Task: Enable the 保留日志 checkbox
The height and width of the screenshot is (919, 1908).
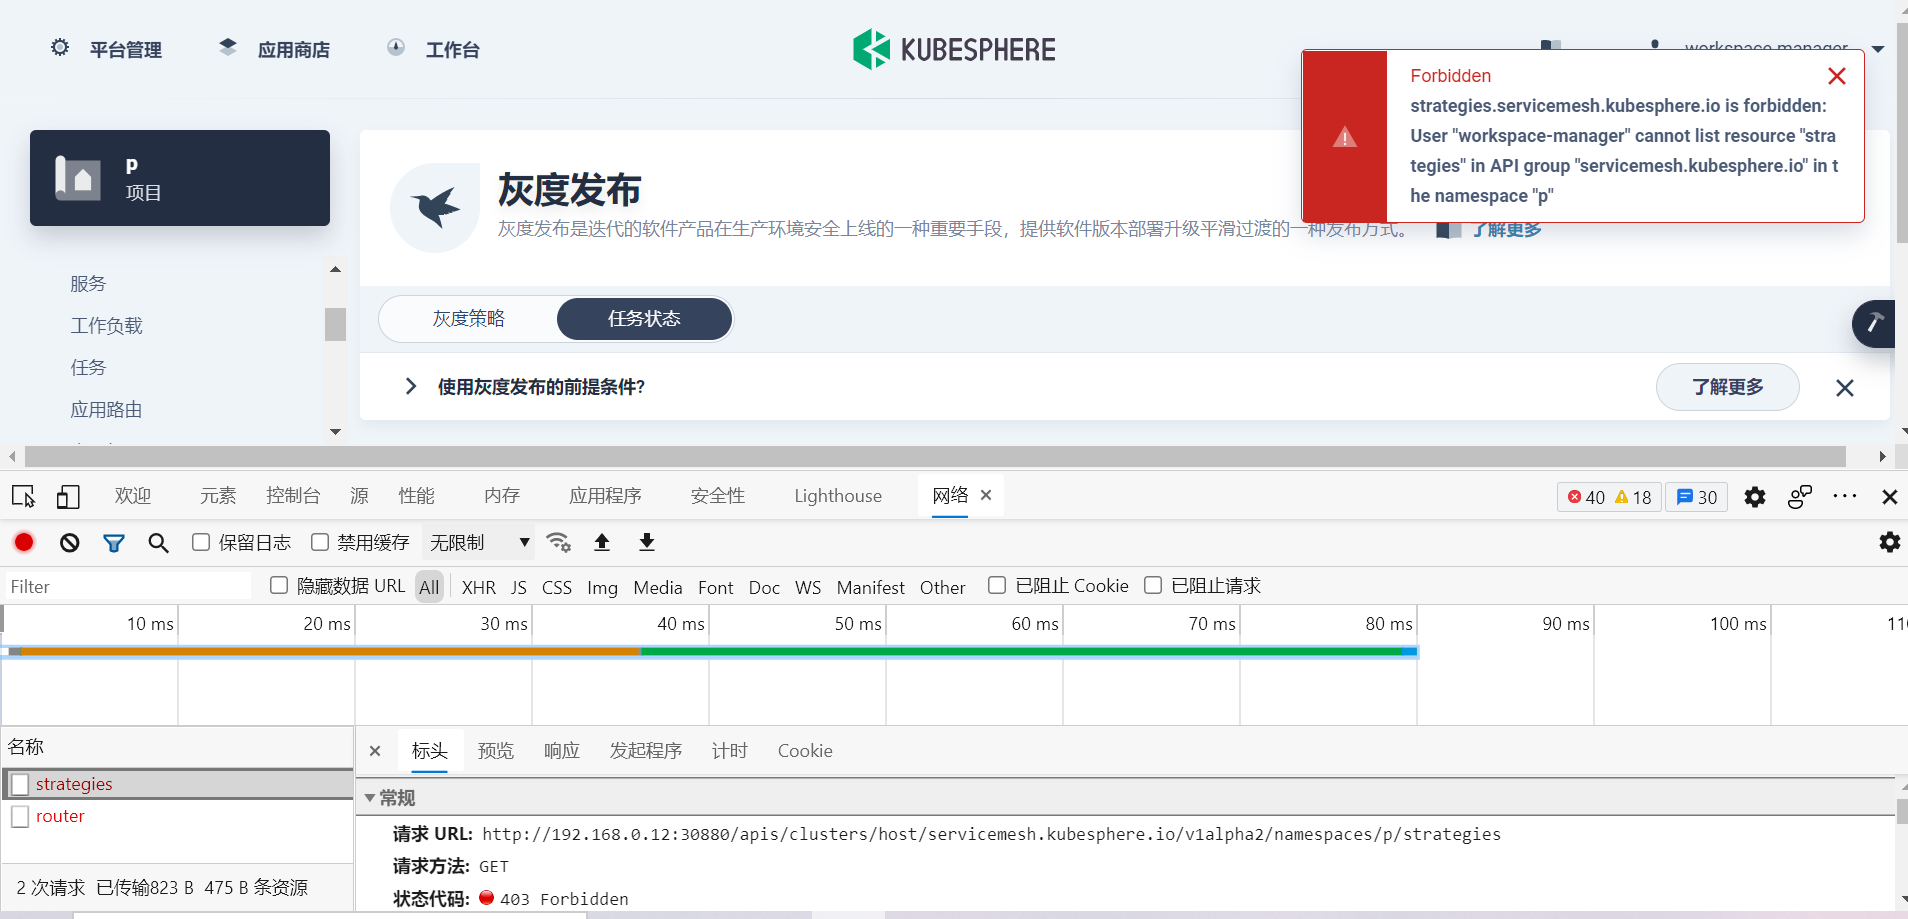Action: point(201,541)
